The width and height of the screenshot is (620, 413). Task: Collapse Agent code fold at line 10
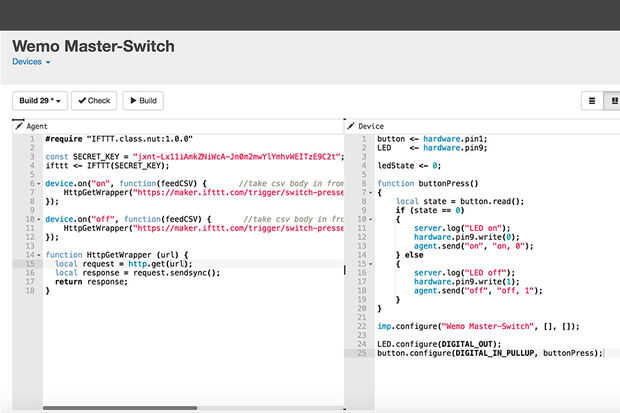pyautogui.click(x=39, y=219)
